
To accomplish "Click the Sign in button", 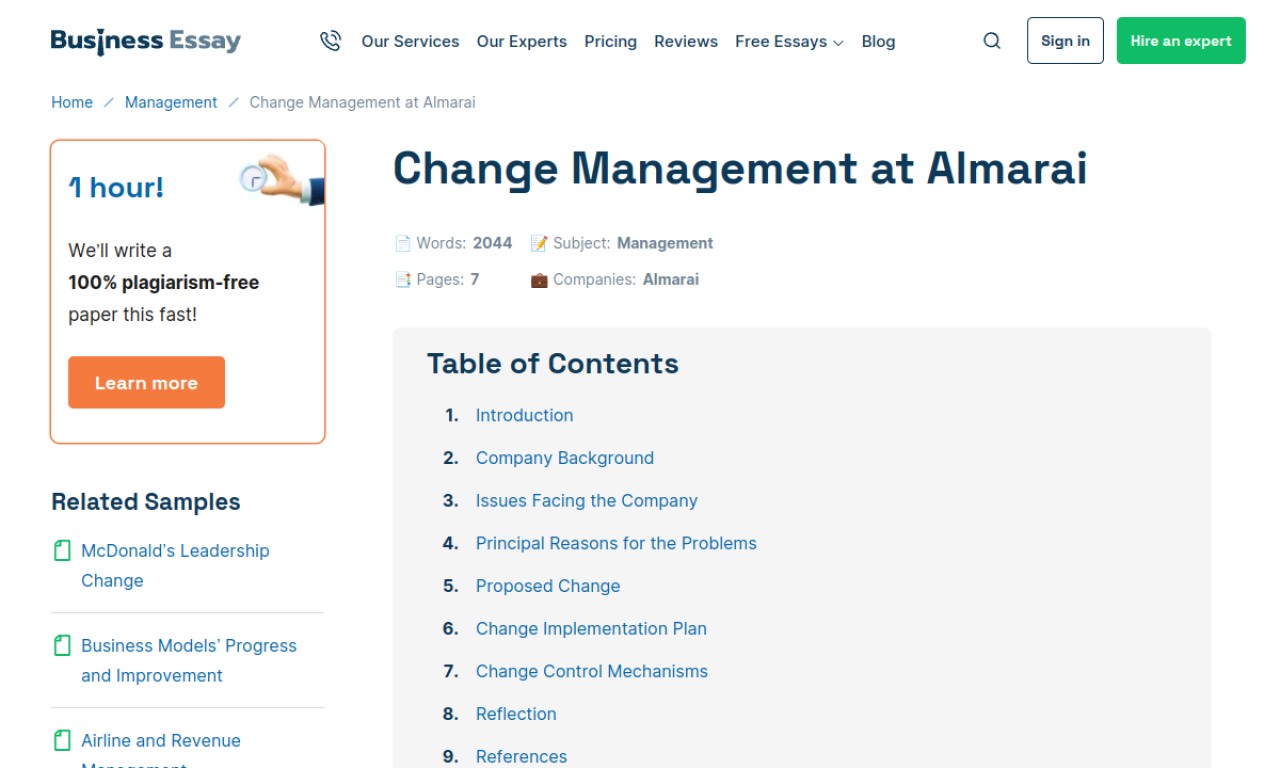I will click(1065, 41).
